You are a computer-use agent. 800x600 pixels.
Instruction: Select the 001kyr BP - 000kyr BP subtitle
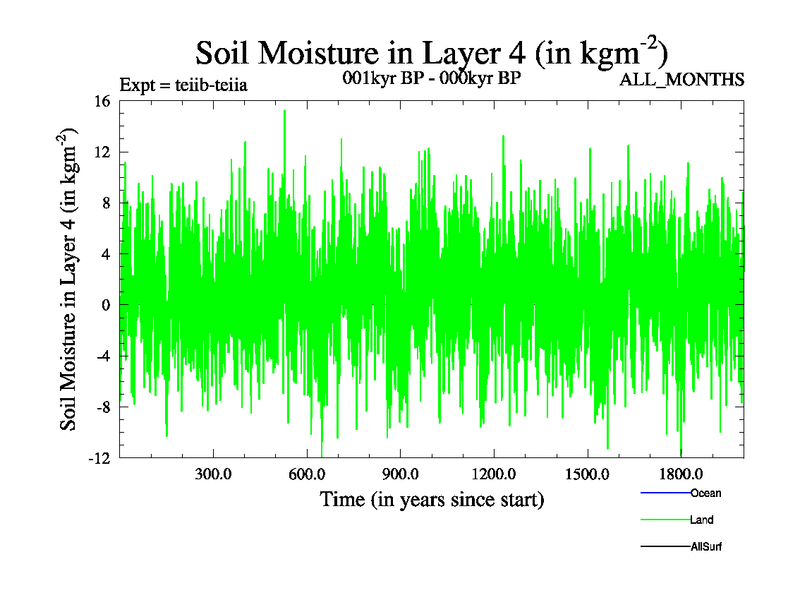pos(430,78)
